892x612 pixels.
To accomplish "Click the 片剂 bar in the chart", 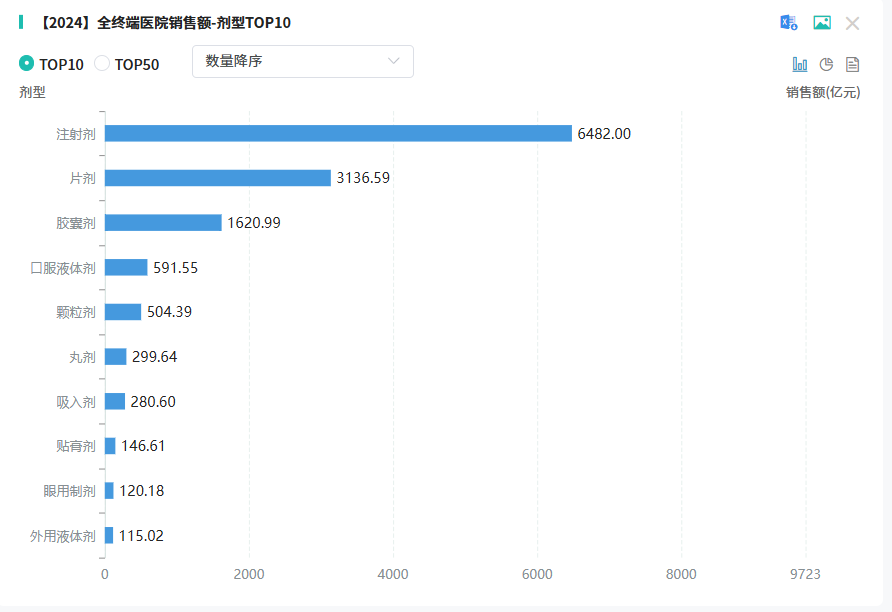I will 218,178.
